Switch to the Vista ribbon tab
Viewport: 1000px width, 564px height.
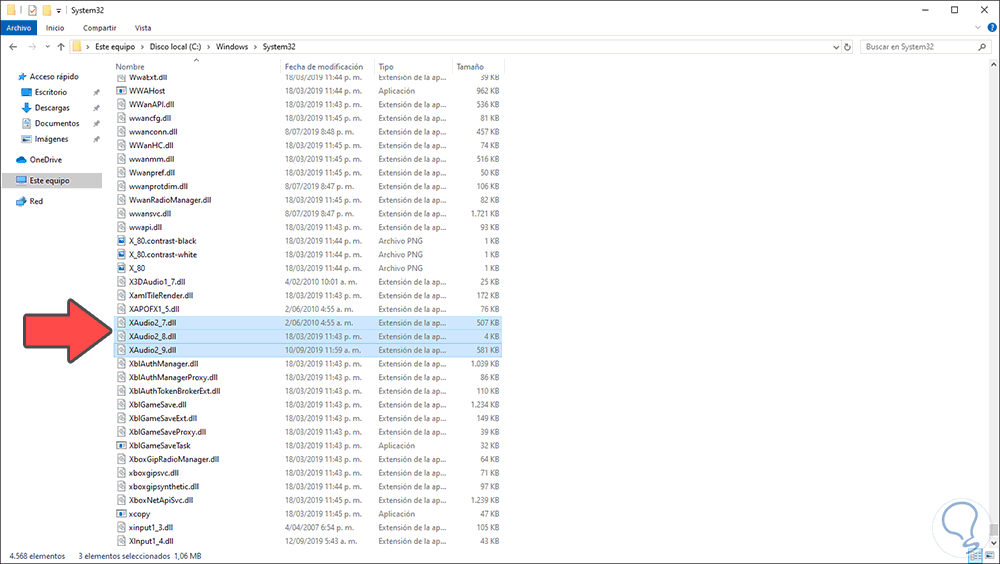pyautogui.click(x=143, y=28)
